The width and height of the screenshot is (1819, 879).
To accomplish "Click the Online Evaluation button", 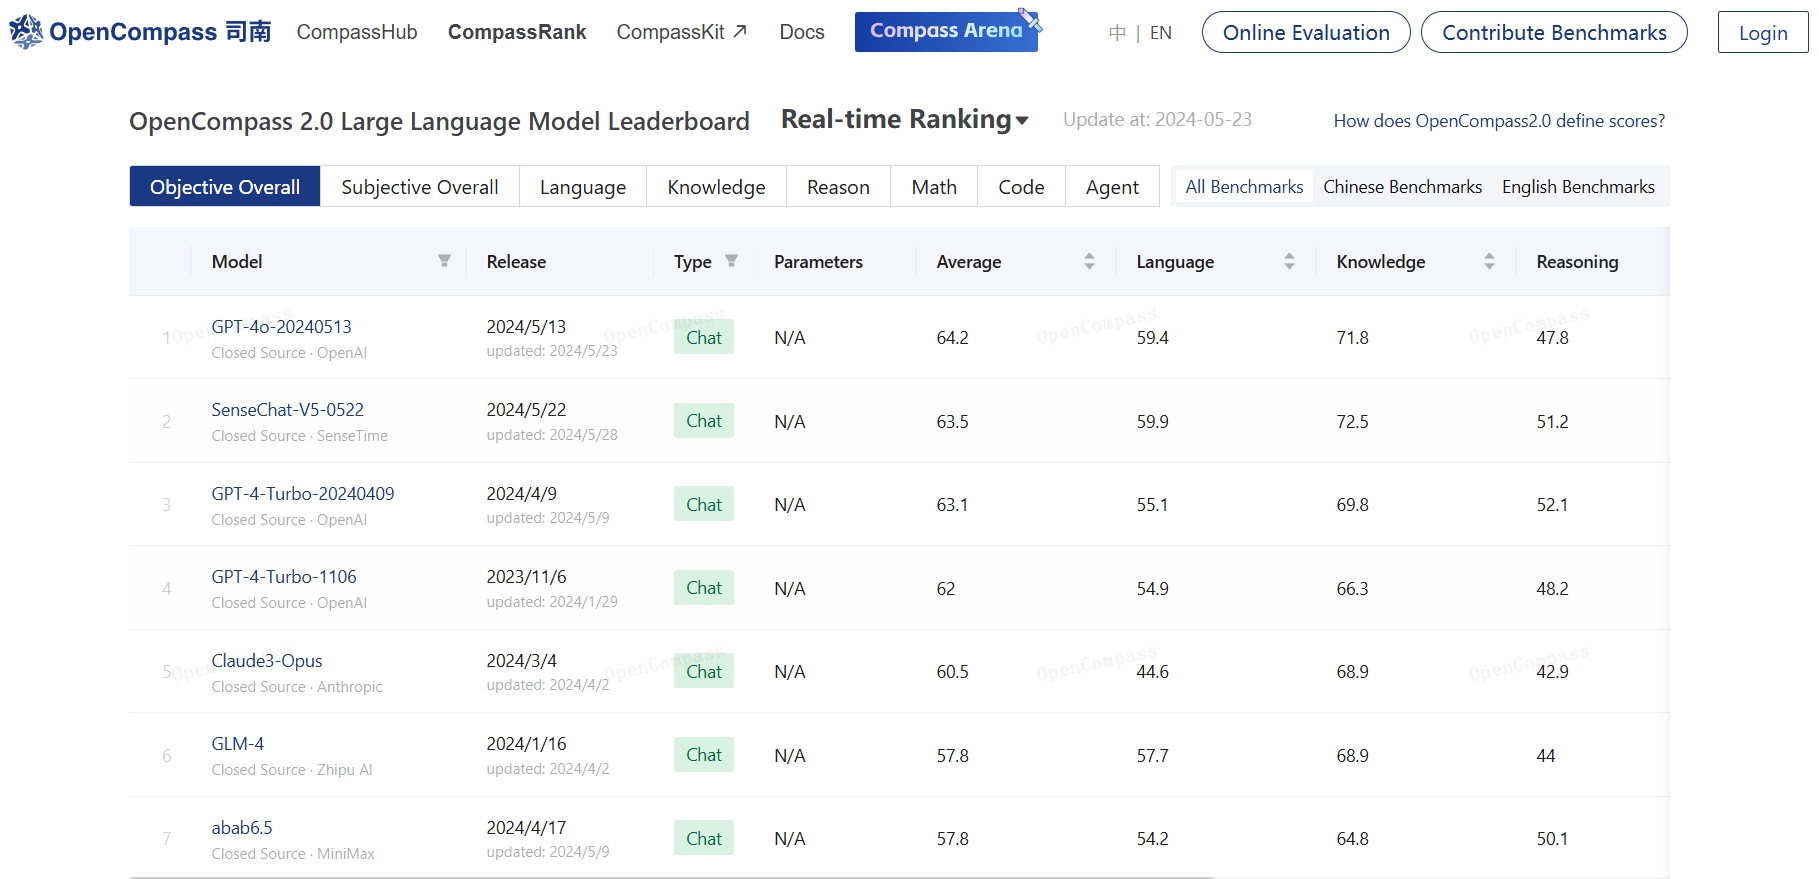I will (1306, 32).
